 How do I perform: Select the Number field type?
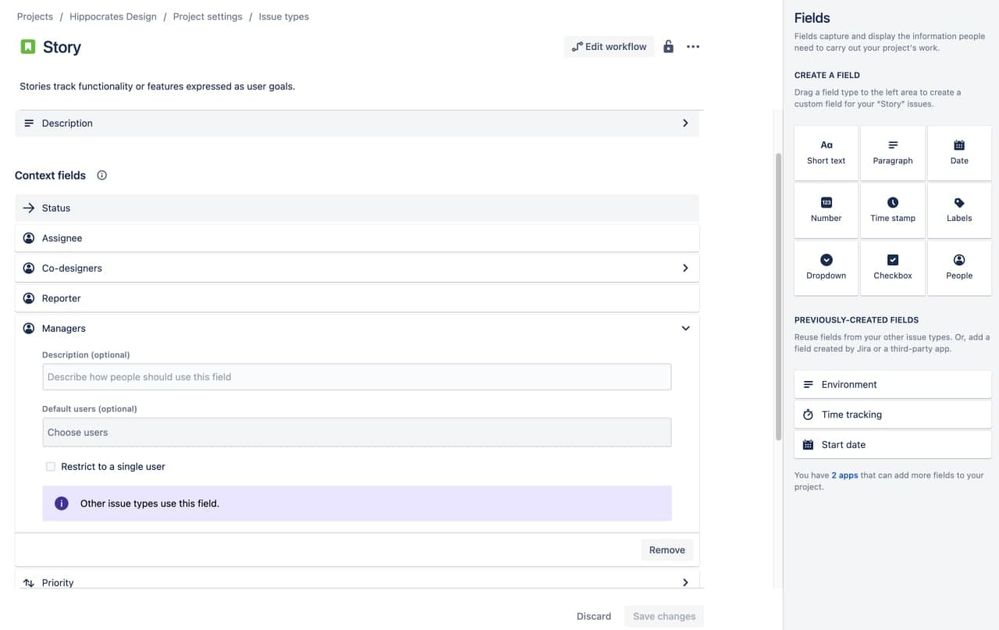coord(826,210)
